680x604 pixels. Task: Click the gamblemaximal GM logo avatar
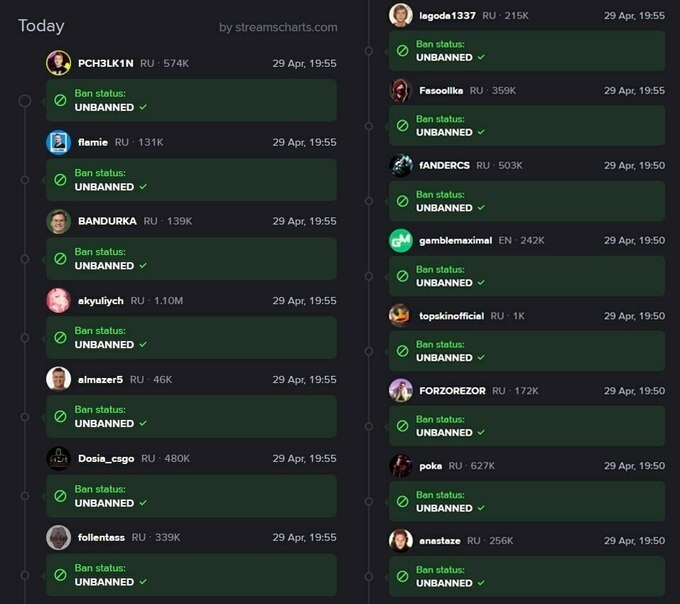(400, 240)
